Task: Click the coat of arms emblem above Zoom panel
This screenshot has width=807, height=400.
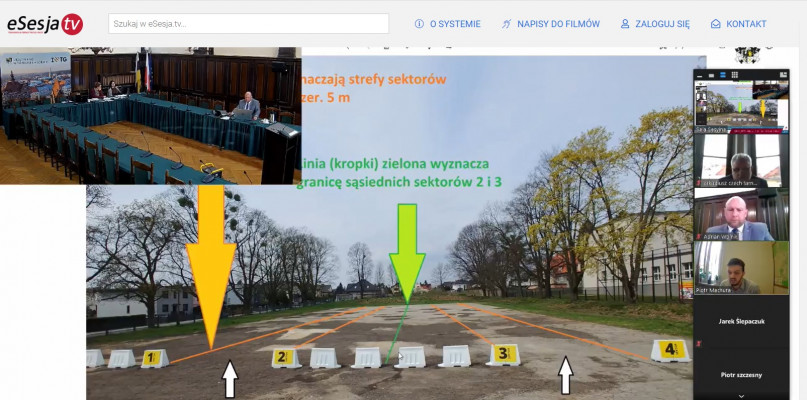Action: pyautogui.click(x=747, y=55)
